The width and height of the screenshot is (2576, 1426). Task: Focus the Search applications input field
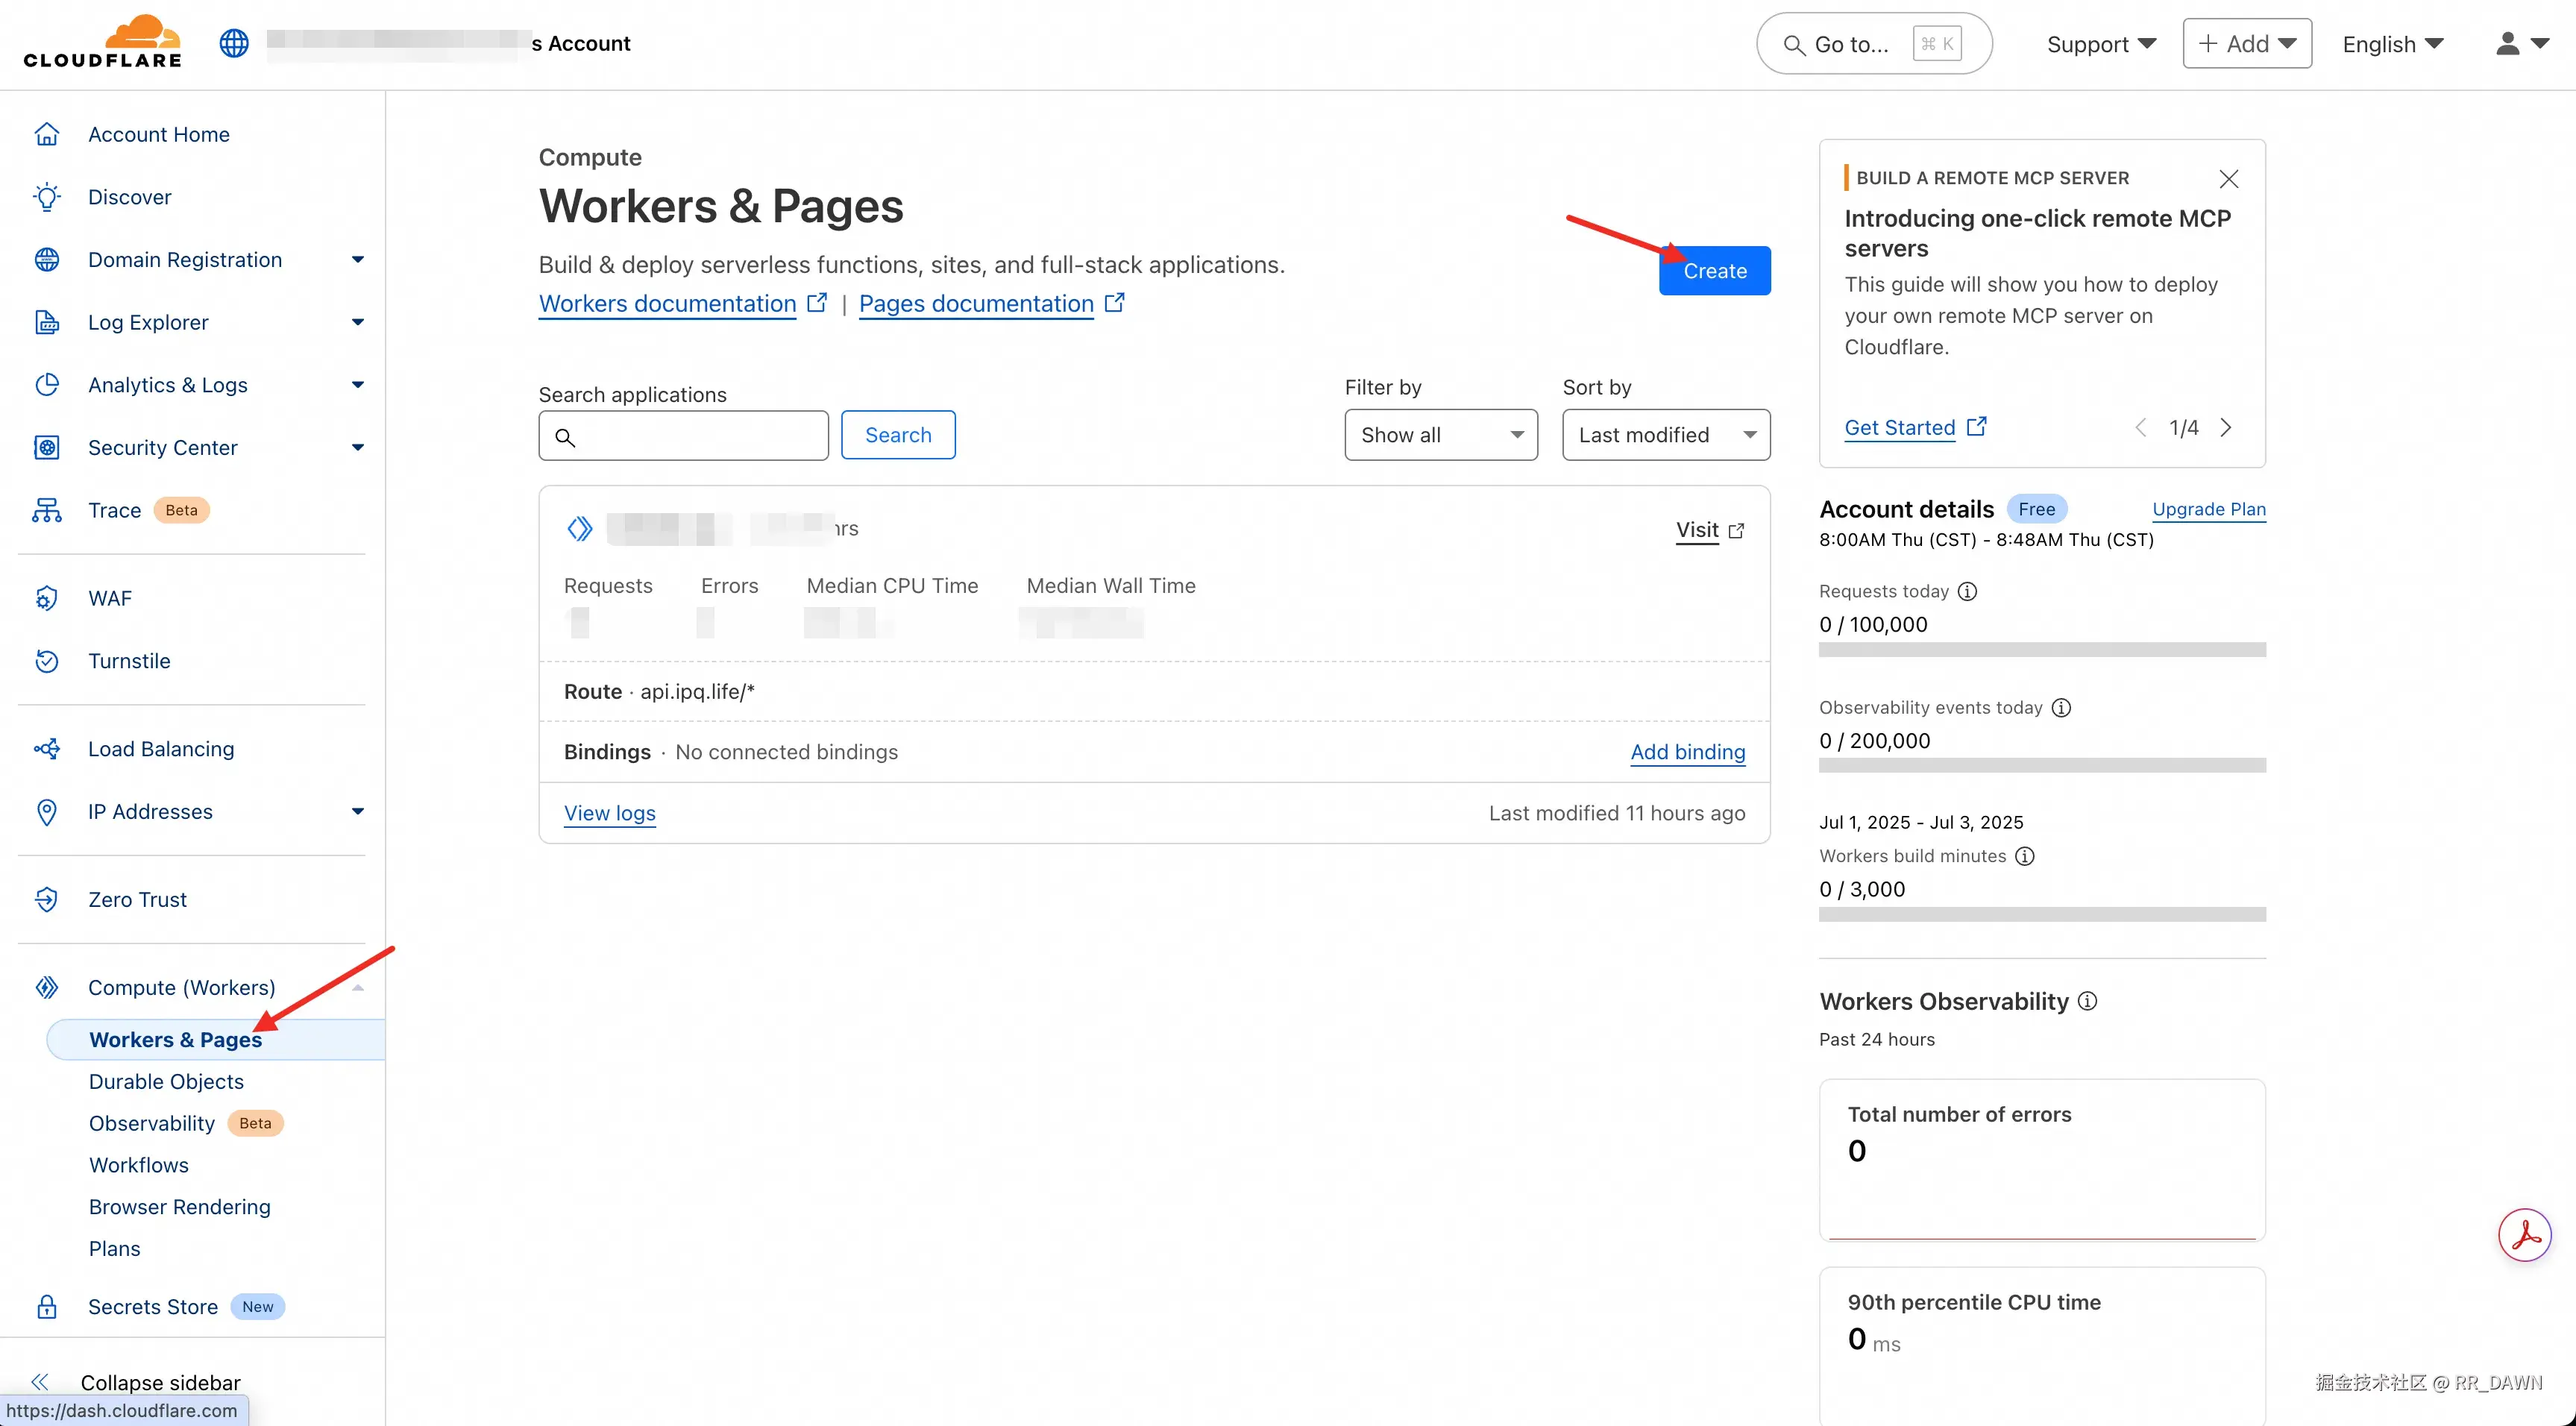[x=684, y=435]
